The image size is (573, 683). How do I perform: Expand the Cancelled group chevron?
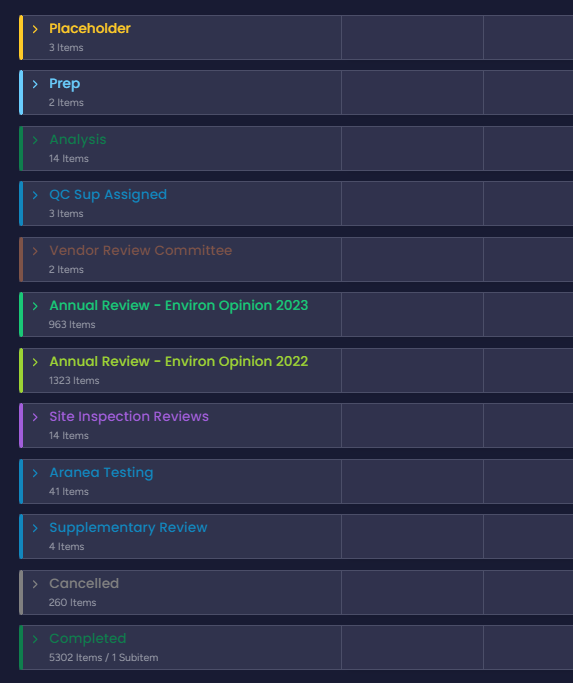[35, 584]
